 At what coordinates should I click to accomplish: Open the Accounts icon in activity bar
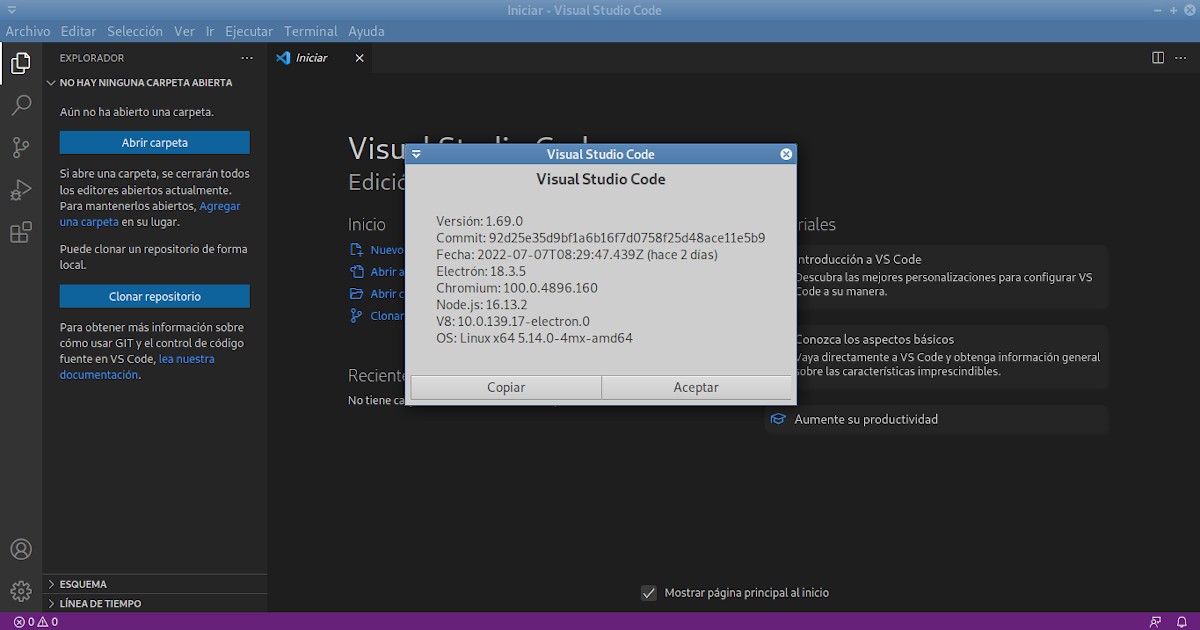pos(20,549)
